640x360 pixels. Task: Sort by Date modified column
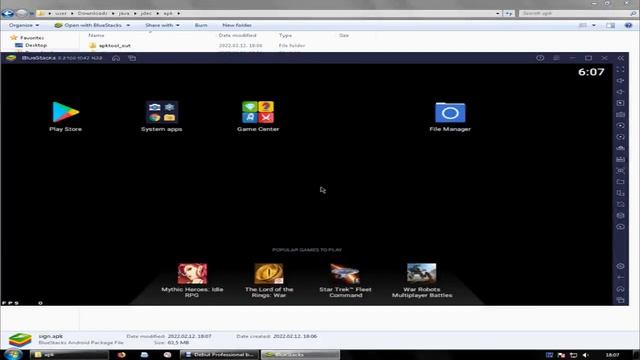237,36
